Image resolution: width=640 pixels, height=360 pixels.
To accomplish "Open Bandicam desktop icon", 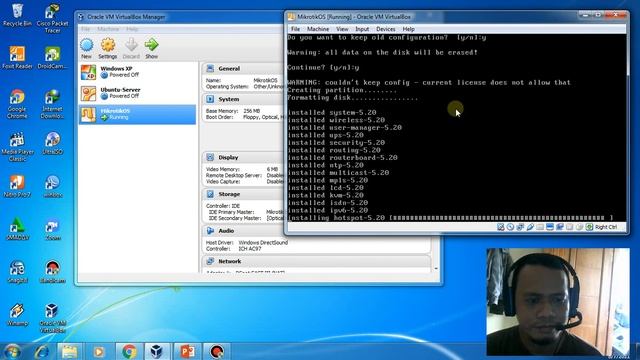I will pos(52,272).
